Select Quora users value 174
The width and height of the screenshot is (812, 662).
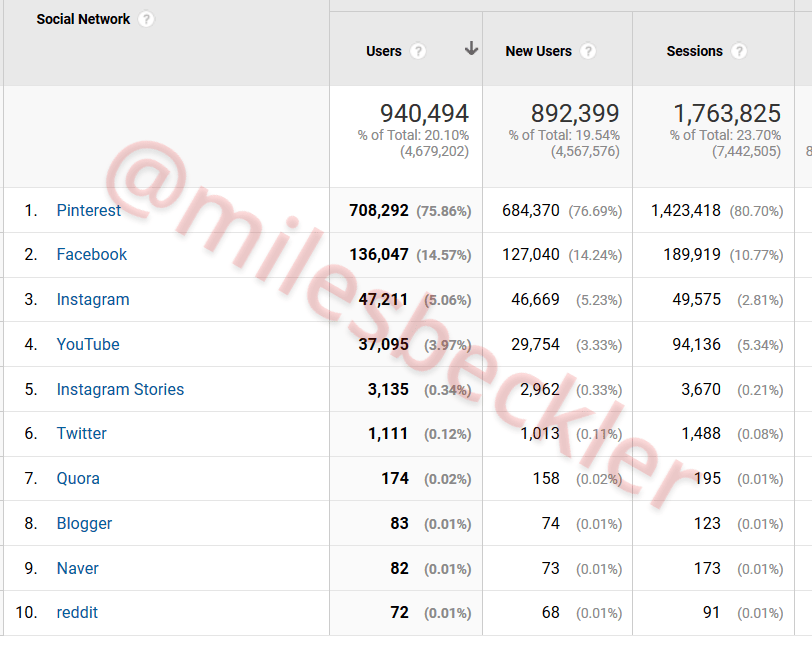395,478
